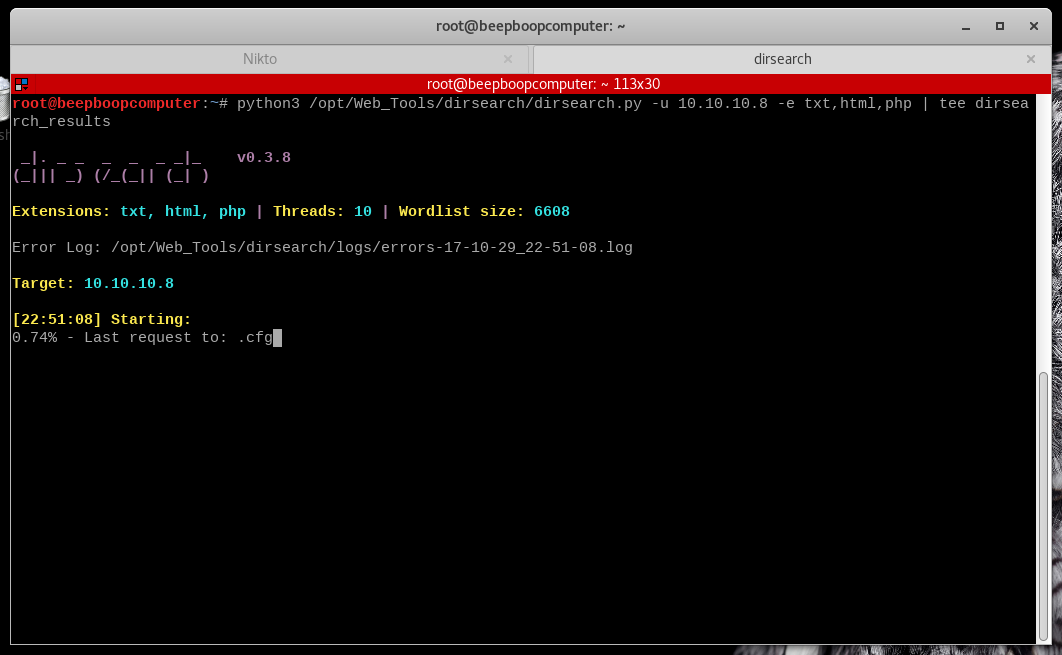Image resolution: width=1062 pixels, height=655 pixels.
Task: Click the Wordlist size value 6608
Action: point(551,211)
